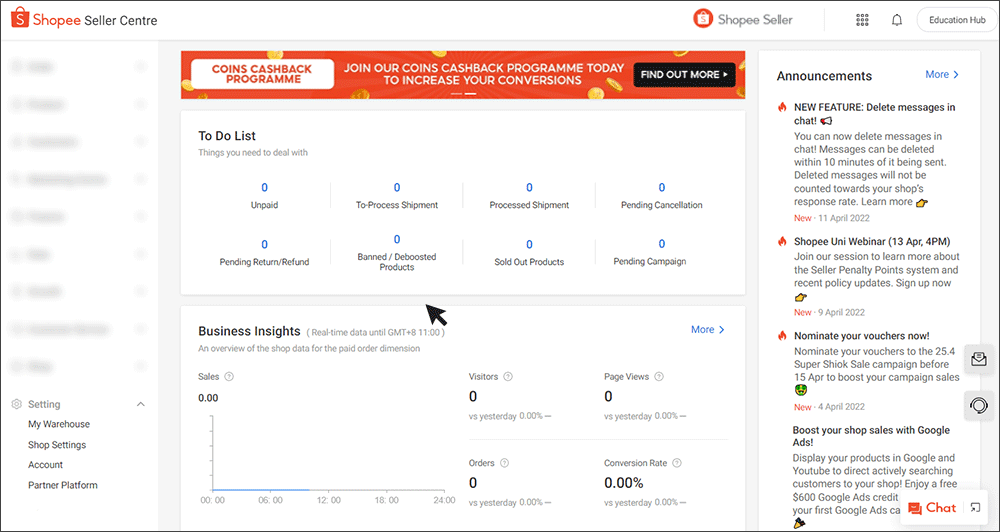This screenshot has width=1000, height=532.
Task: Click the Setting gear icon
Action: coord(17,404)
